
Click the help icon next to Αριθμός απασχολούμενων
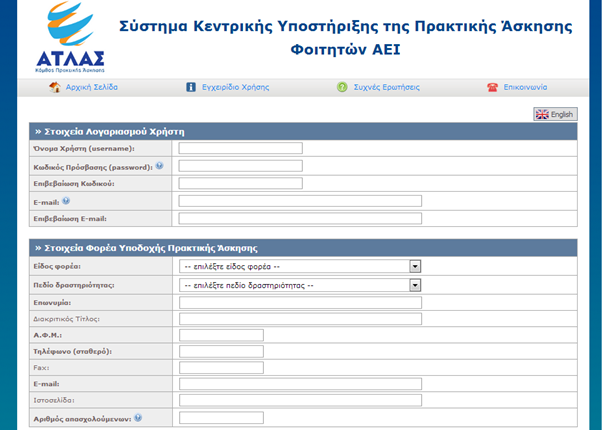pos(138,418)
